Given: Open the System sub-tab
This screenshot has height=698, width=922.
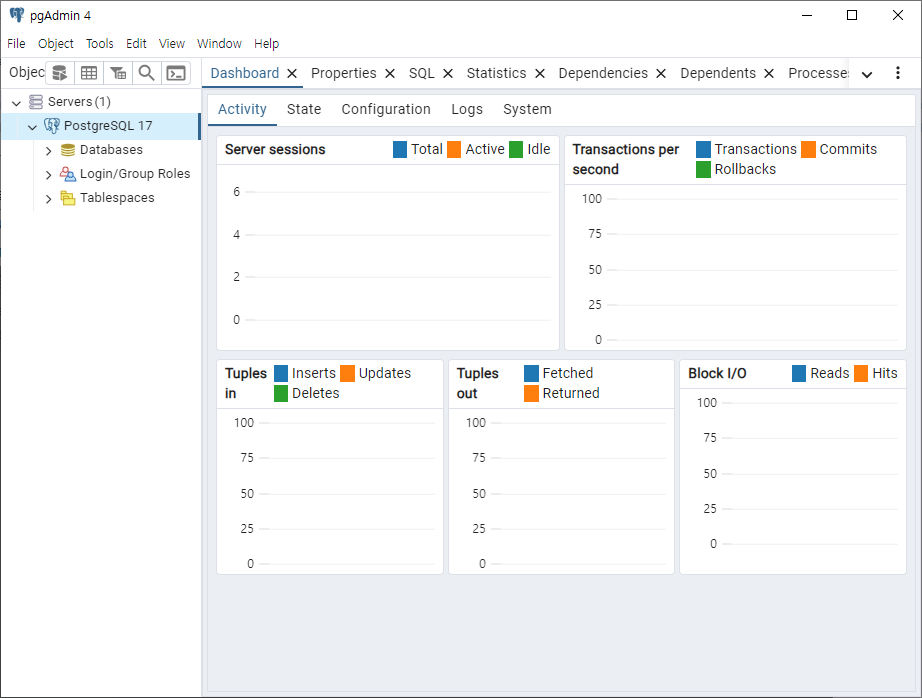Looking at the screenshot, I should (527, 109).
